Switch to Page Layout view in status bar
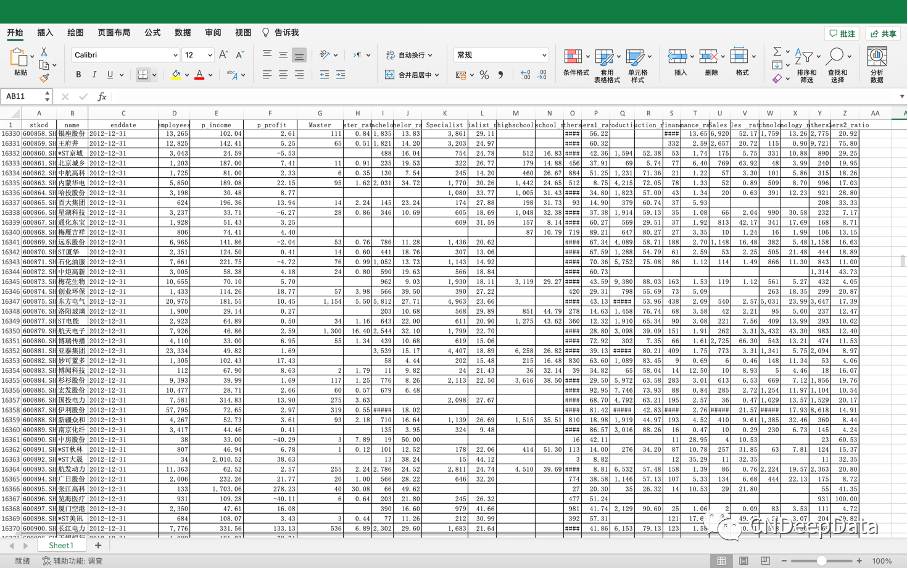Screen dimensions: 908x568 tap(744, 560)
